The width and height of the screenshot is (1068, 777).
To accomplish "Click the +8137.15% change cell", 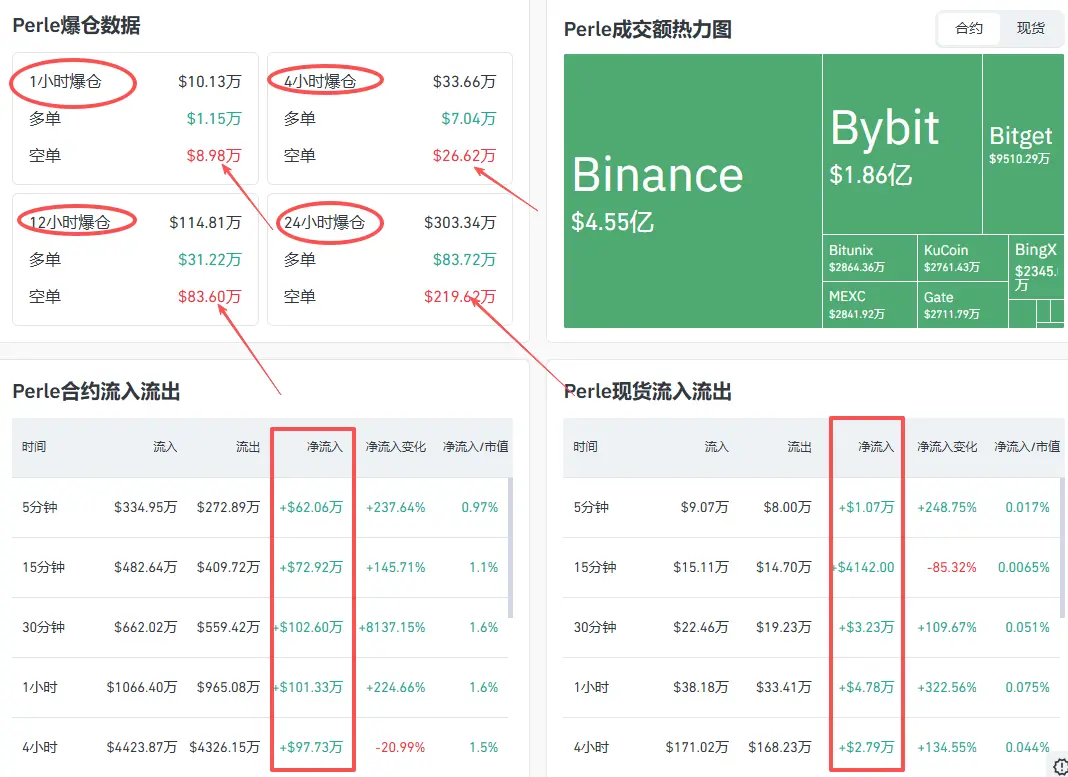I will 392,627.
